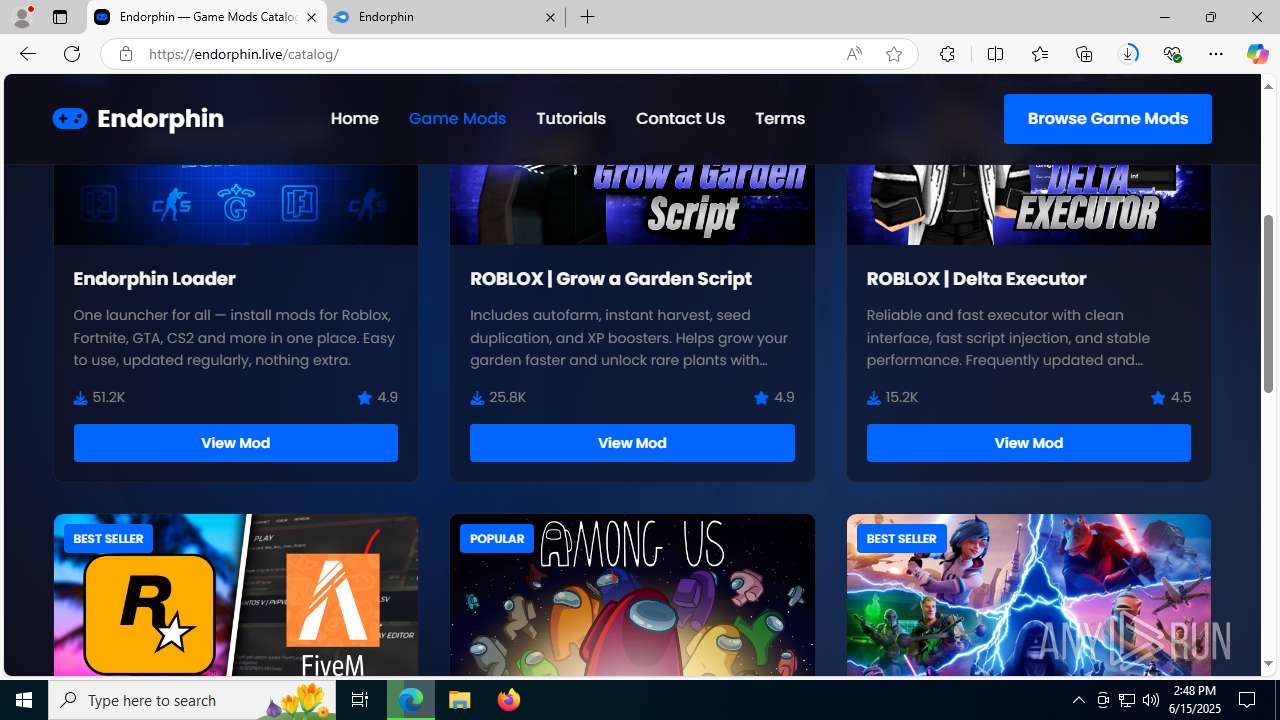Viewport: 1280px width, 720px height.
Task: Open browser Extensions icon
Action: point(947,54)
